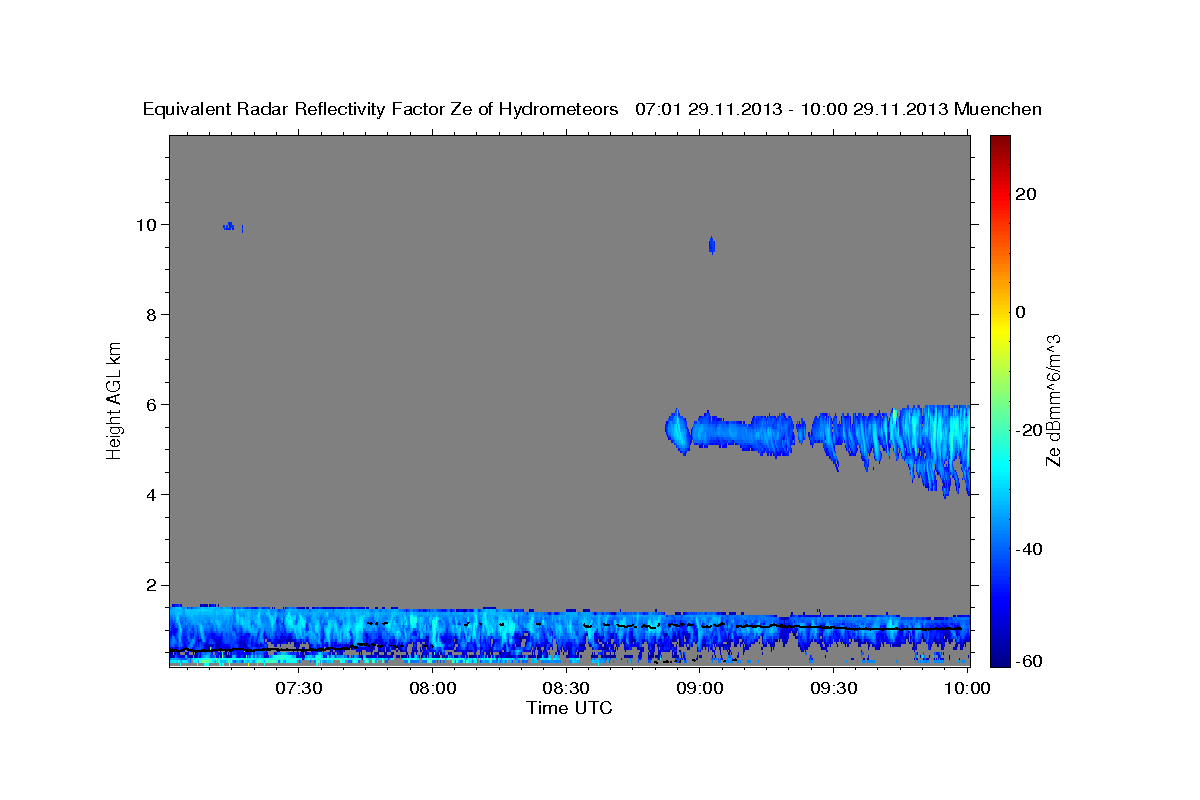The height and width of the screenshot is (800, 1200).
Task: Click the colorbar label -60
Action: point(1030,661)
